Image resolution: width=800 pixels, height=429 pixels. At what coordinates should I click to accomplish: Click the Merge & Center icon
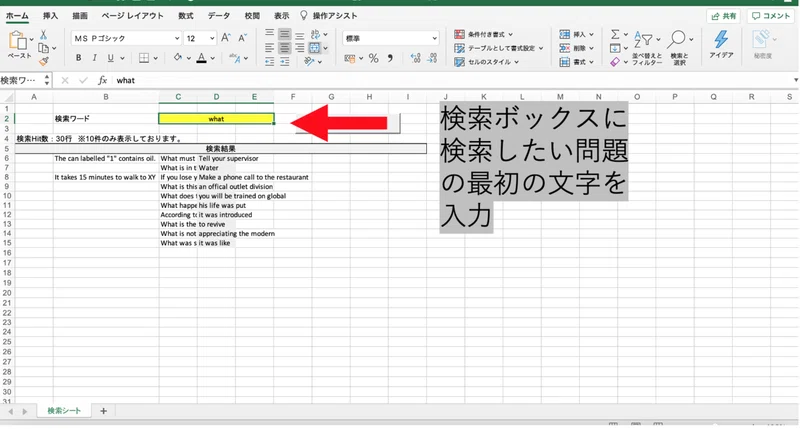(315, 48)
